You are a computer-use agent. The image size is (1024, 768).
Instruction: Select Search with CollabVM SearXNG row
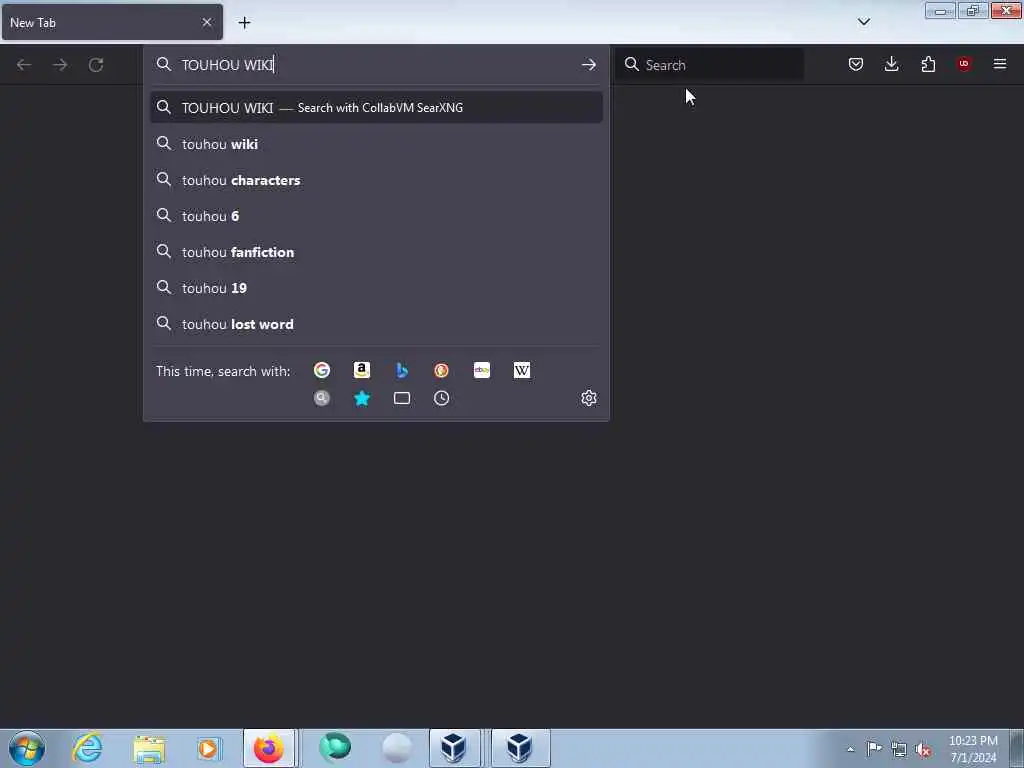pyautogui.click(x=376, y=108)
